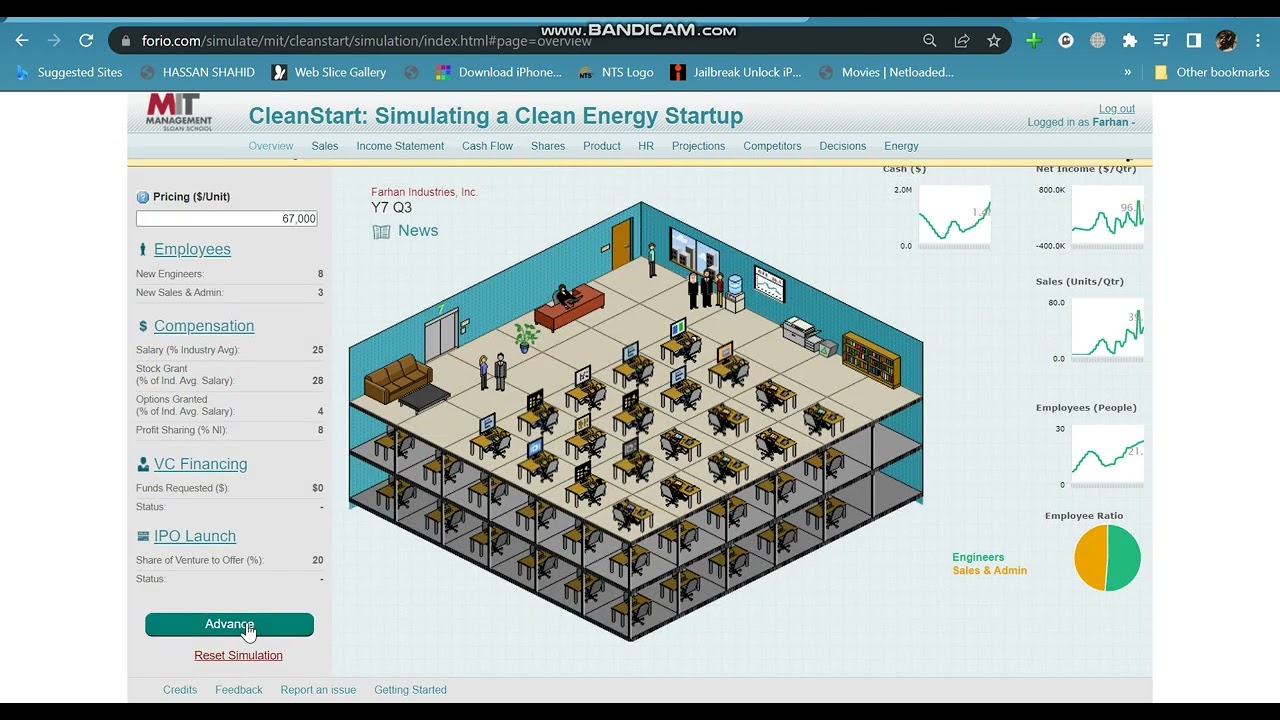
Task: Click the Employees person icon
Action: 143,249
